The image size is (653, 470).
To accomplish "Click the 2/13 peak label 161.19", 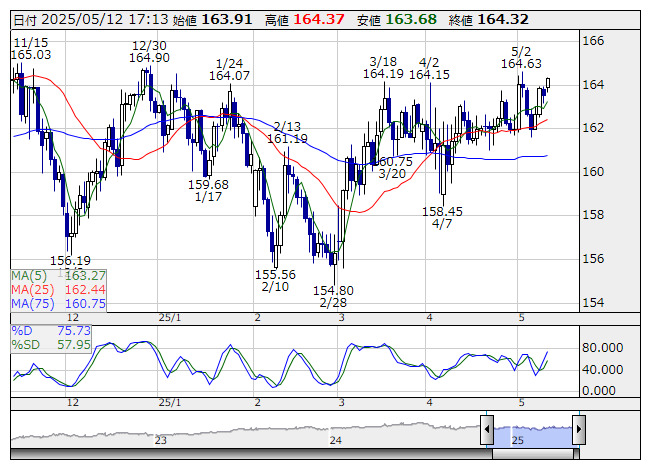I will [287, 132].
